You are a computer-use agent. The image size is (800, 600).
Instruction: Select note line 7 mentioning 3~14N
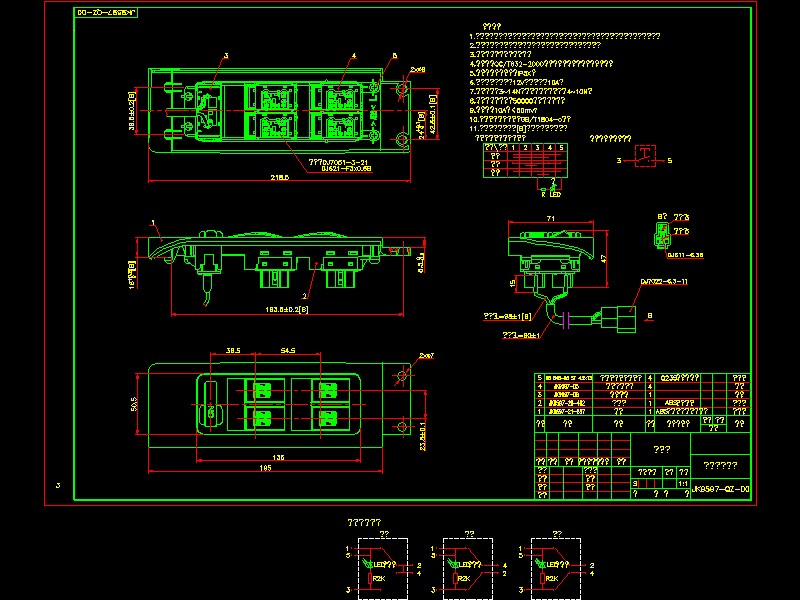(531, 91)
